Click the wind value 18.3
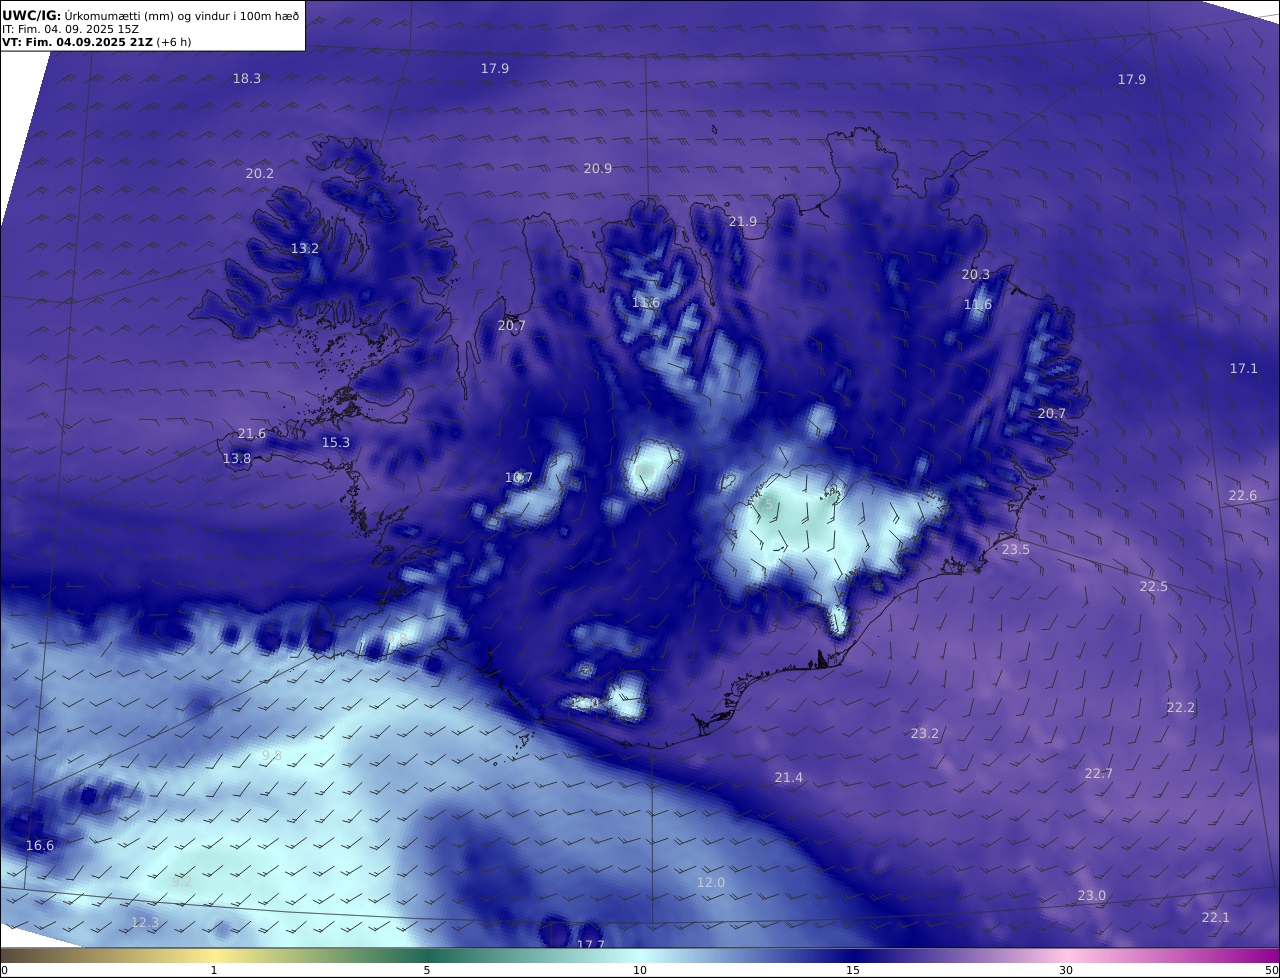1280x978 pixels. click(247, 78)
